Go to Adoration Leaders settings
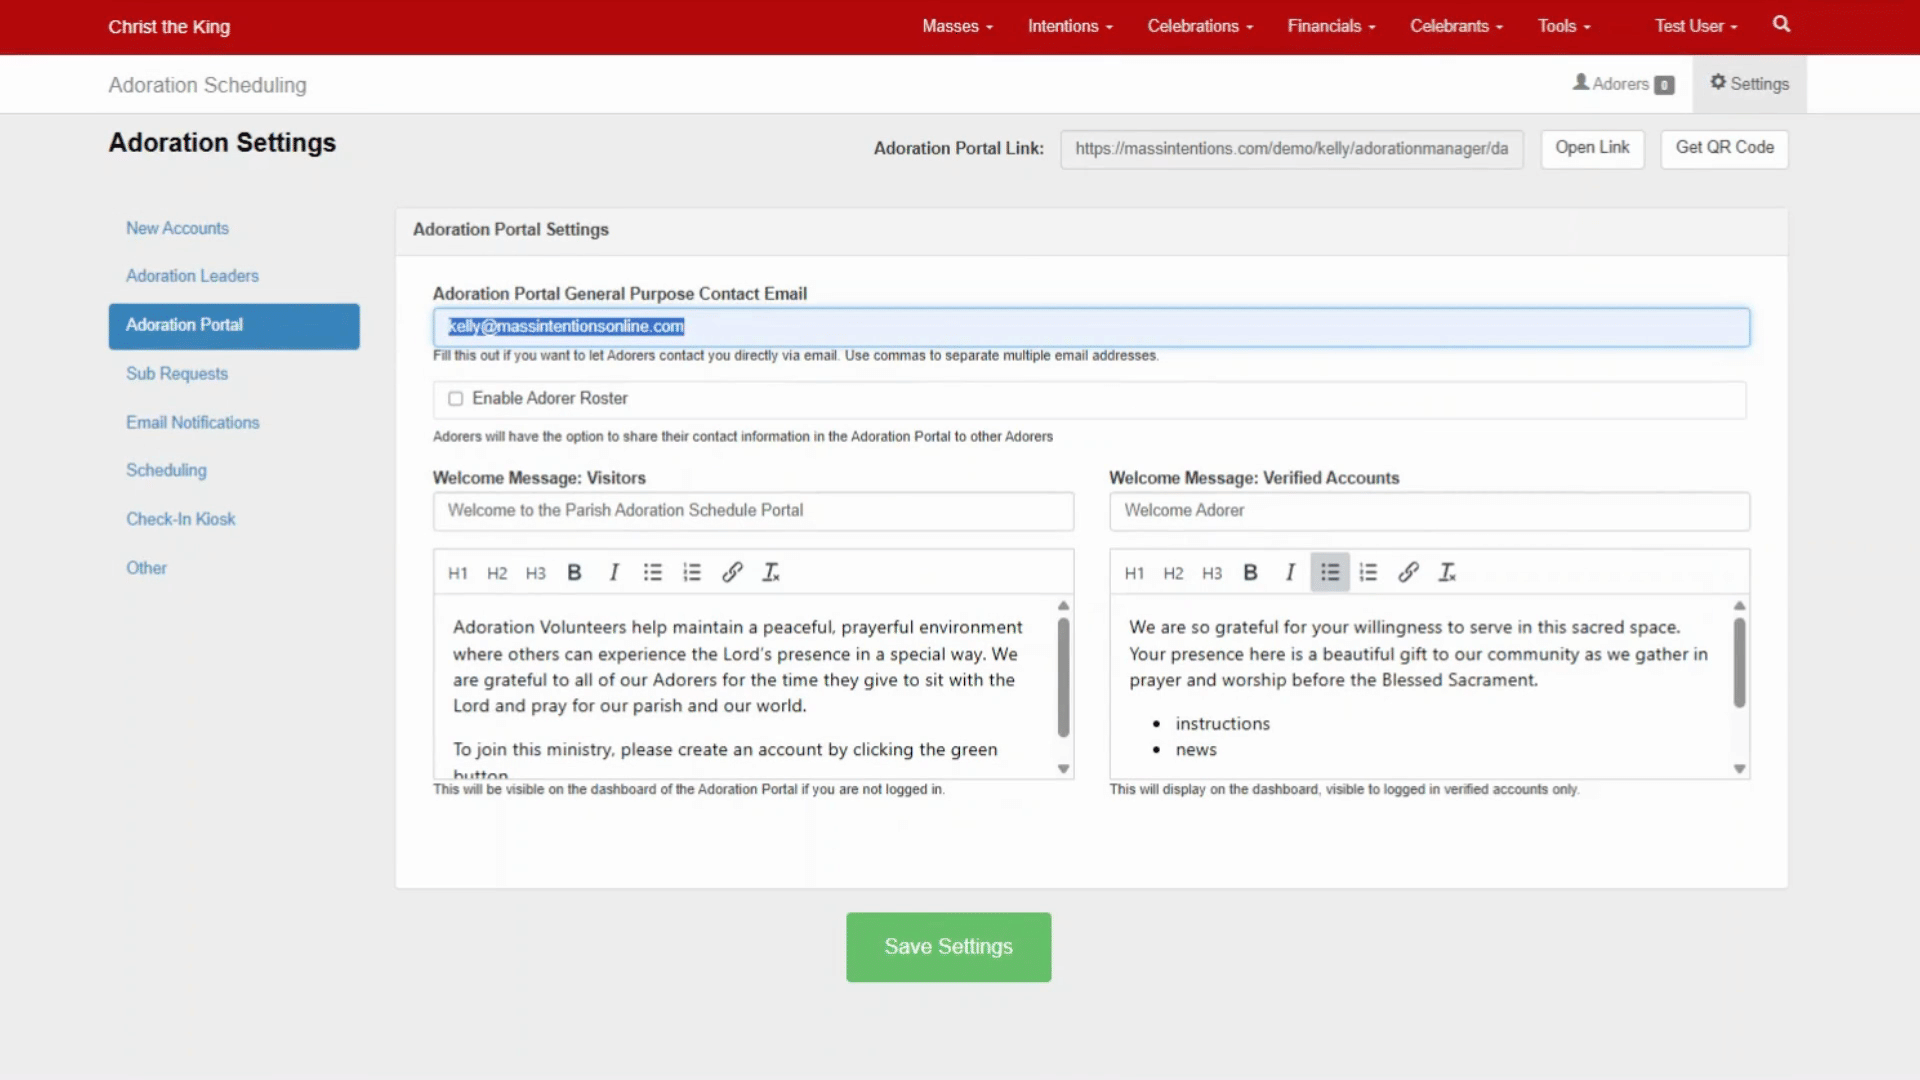1920x1080 pixels. pos(192,276)
